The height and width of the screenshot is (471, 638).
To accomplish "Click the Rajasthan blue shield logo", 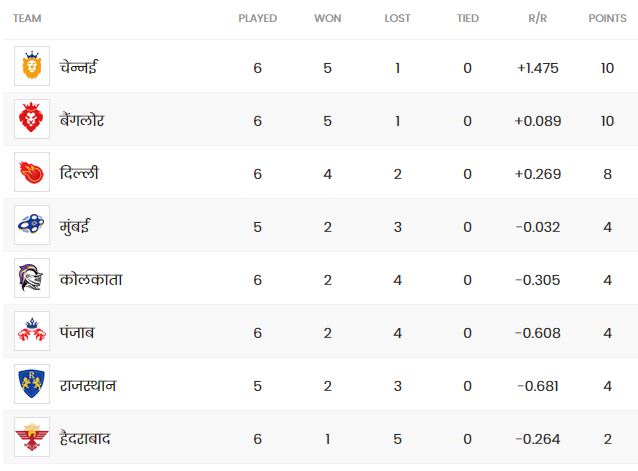I will point(32,385).
